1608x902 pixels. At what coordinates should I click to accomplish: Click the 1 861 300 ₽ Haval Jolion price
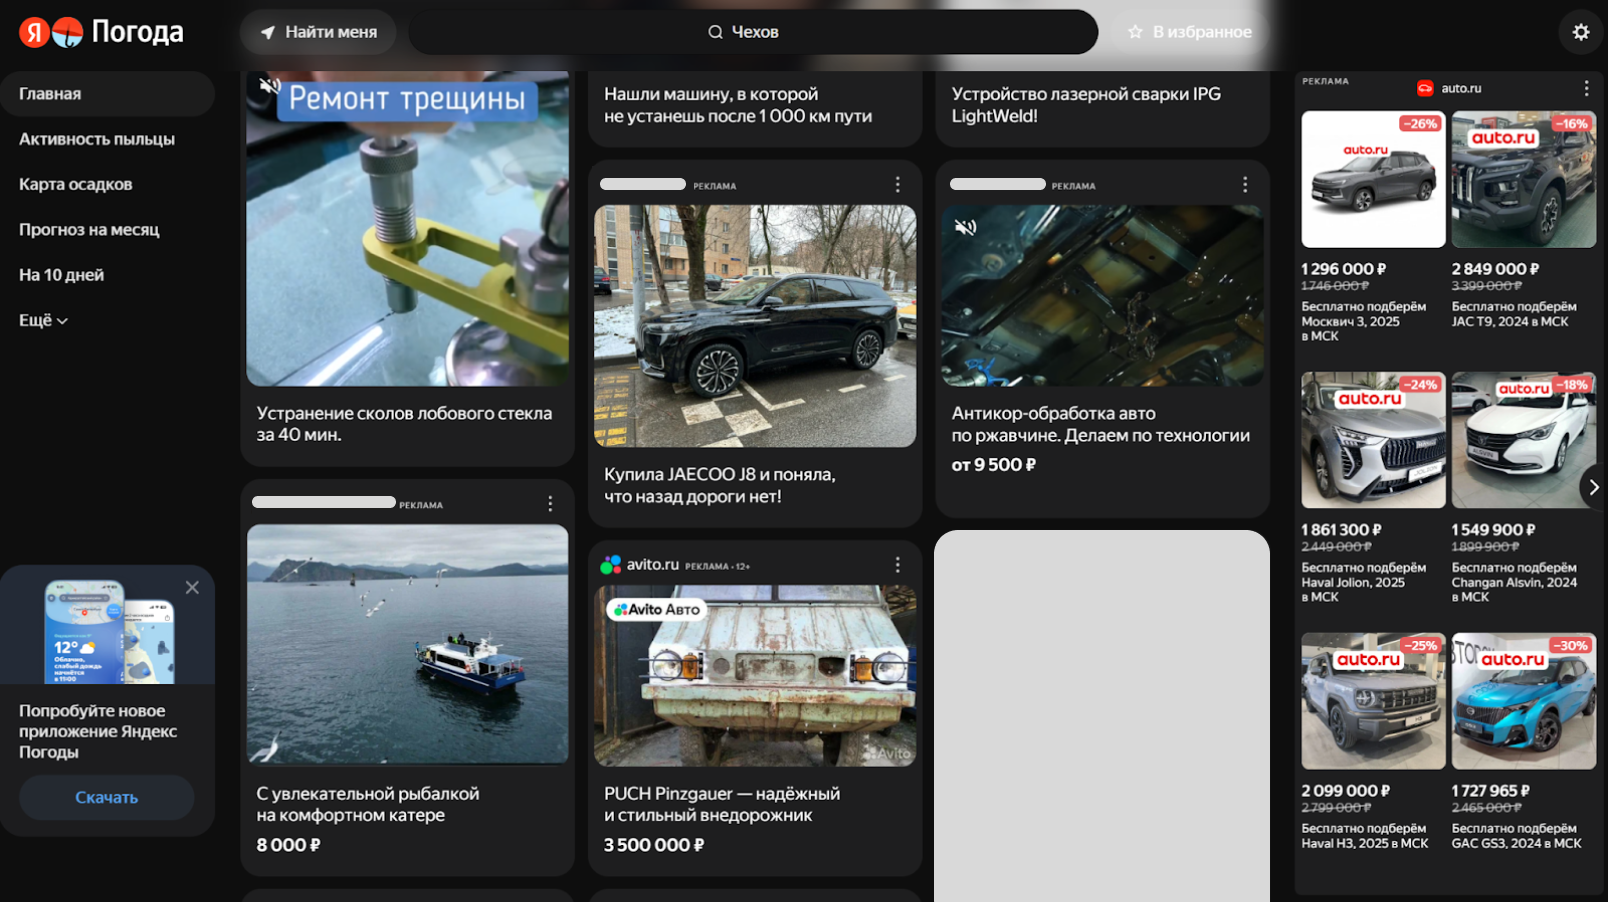(1341, 530)
